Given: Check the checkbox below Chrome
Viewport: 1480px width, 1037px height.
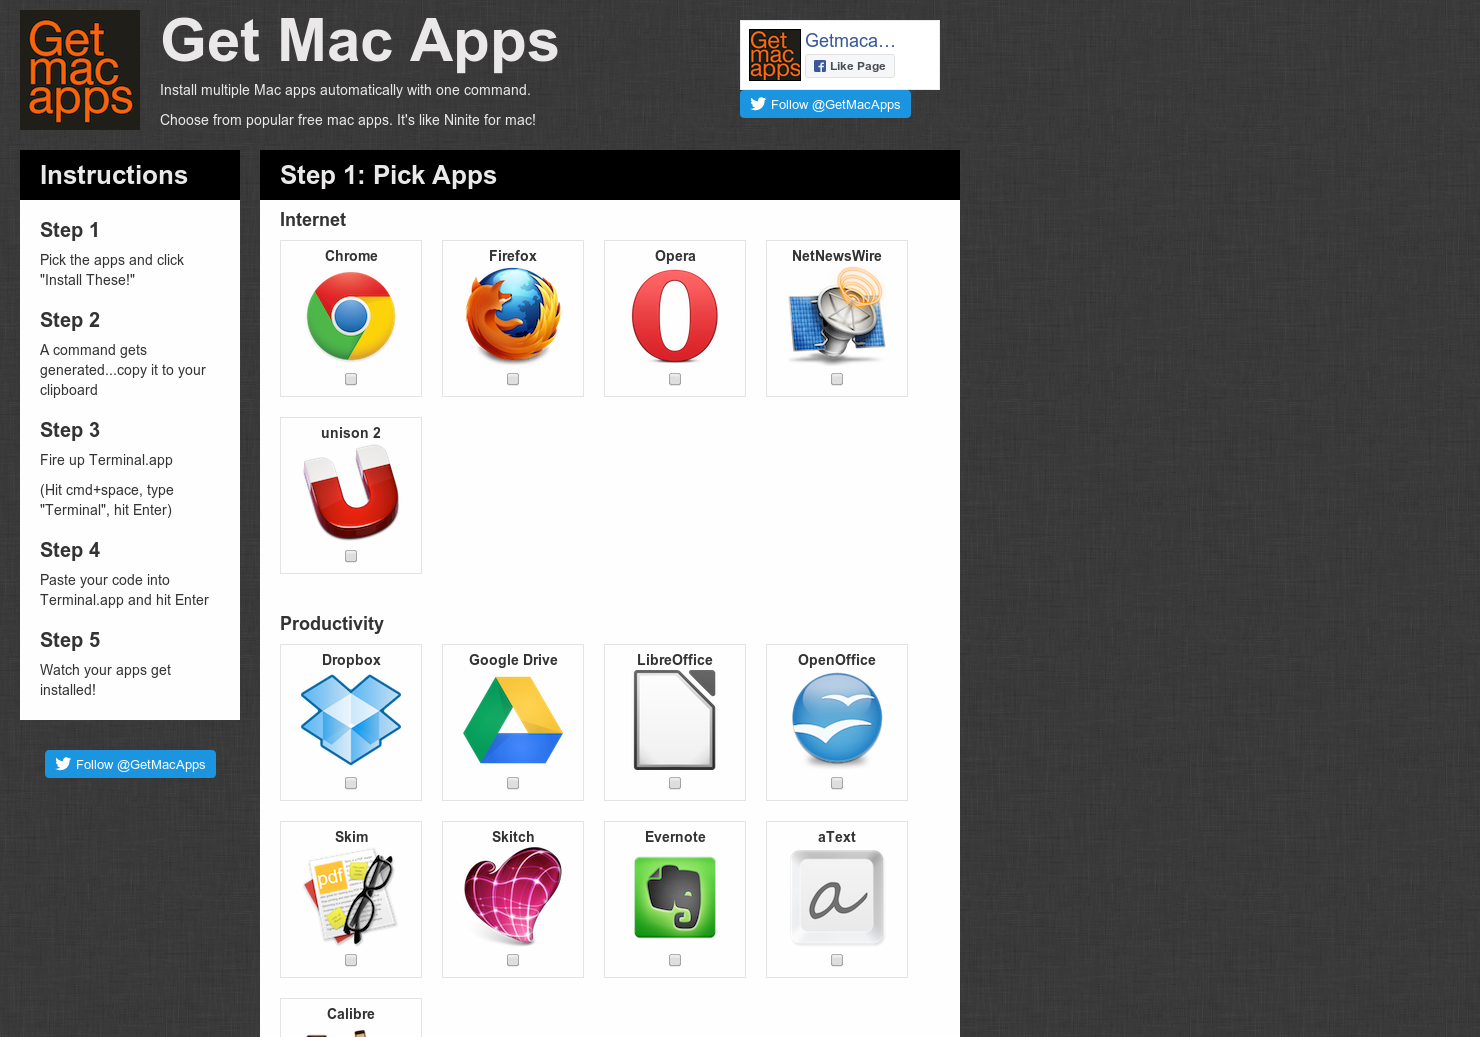Looking at the screenshot, I should pos(350,379).
